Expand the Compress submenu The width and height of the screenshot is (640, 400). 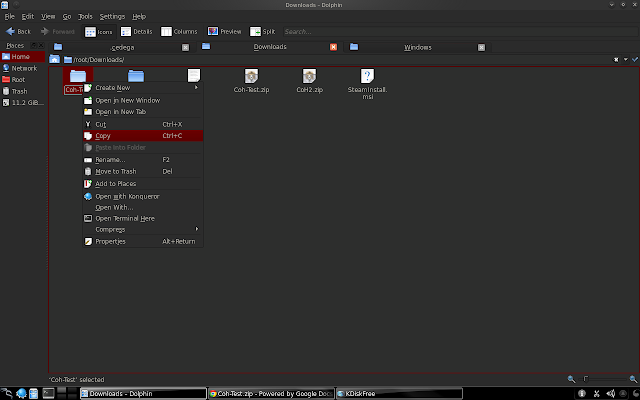point(143,229)
